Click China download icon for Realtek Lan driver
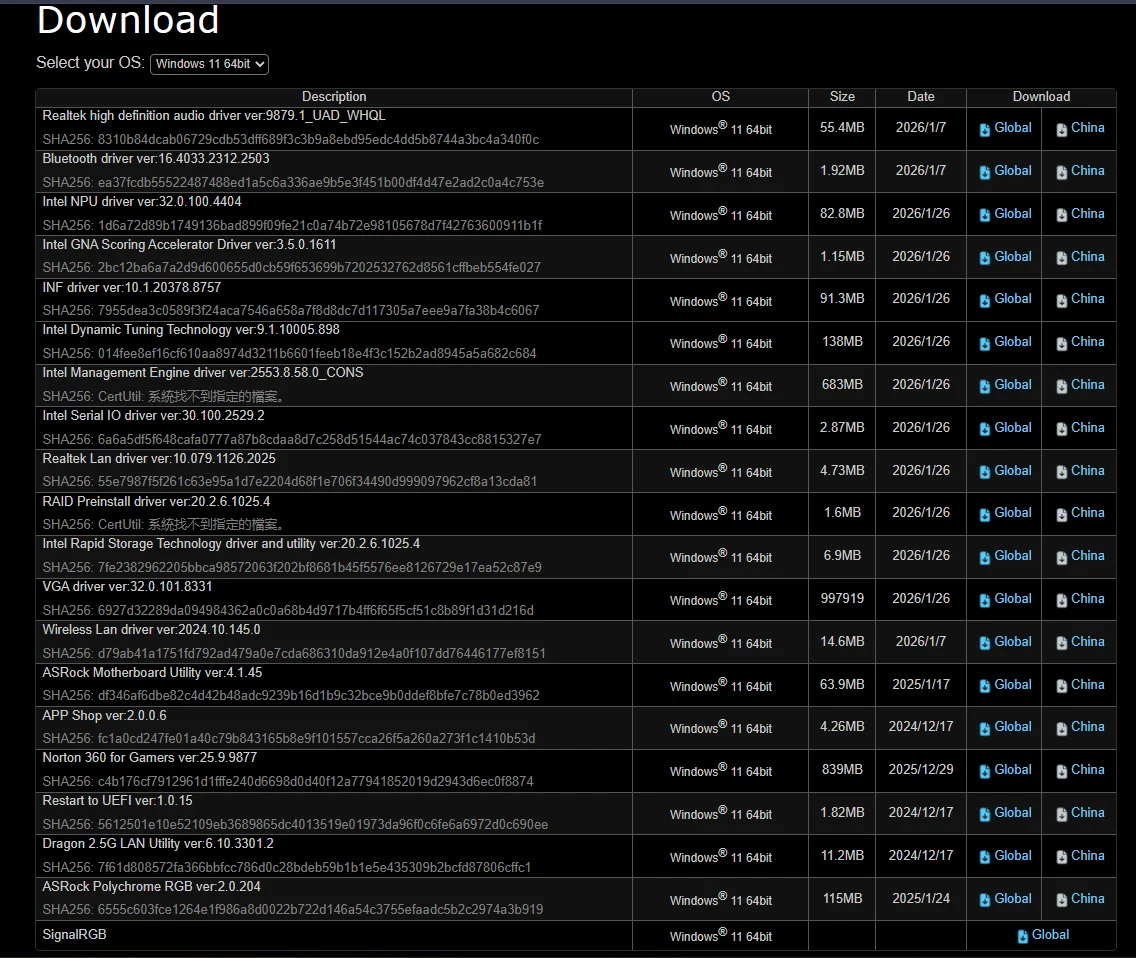This screenshot has width=1136, height=958. (x=1061, y=472)
